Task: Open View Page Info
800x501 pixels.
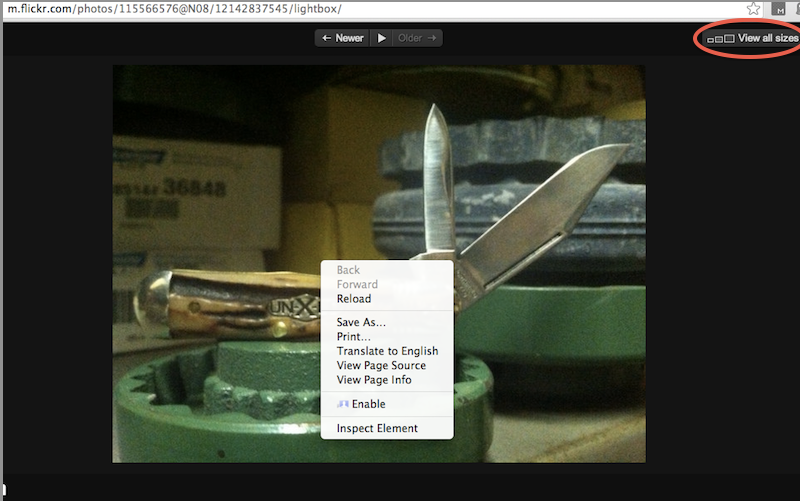Action: pos(387,380)
